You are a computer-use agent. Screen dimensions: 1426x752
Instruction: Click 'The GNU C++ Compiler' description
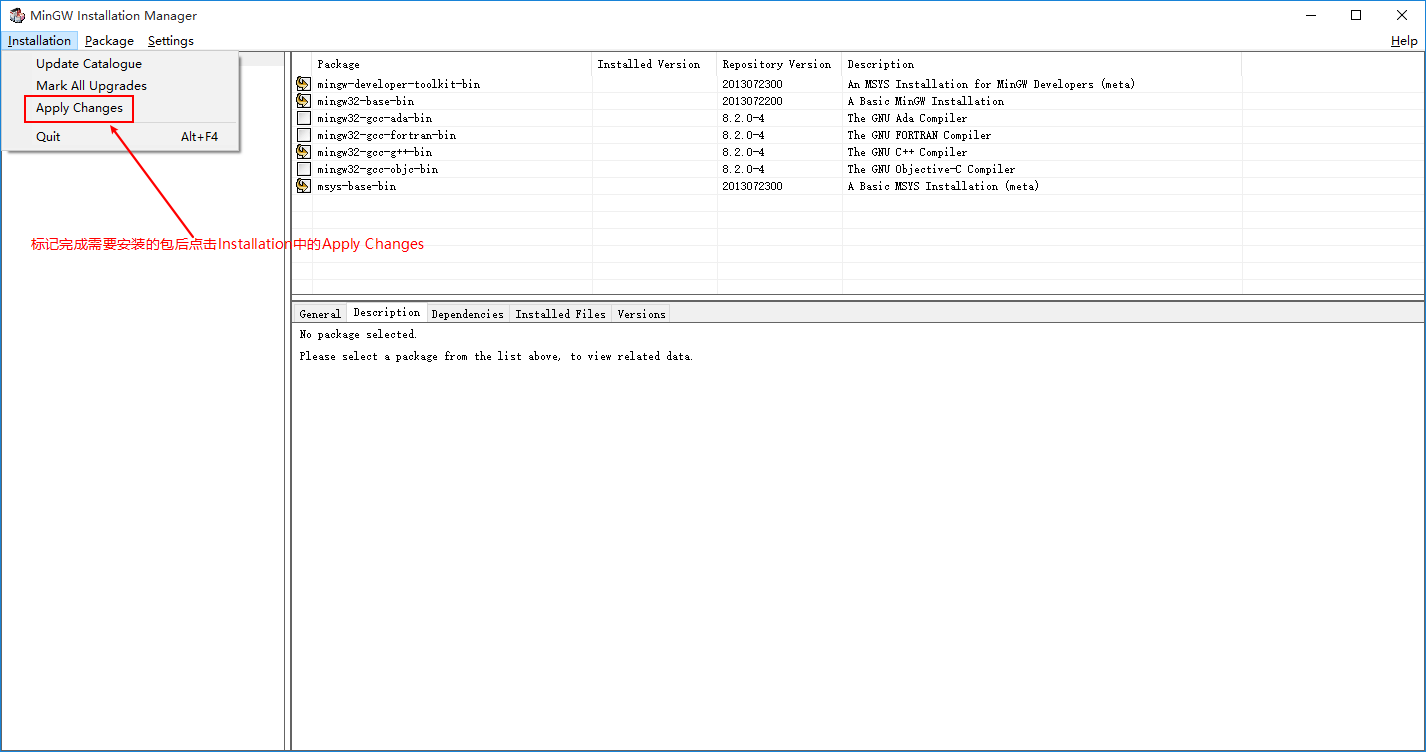click(x=907, y=152)
